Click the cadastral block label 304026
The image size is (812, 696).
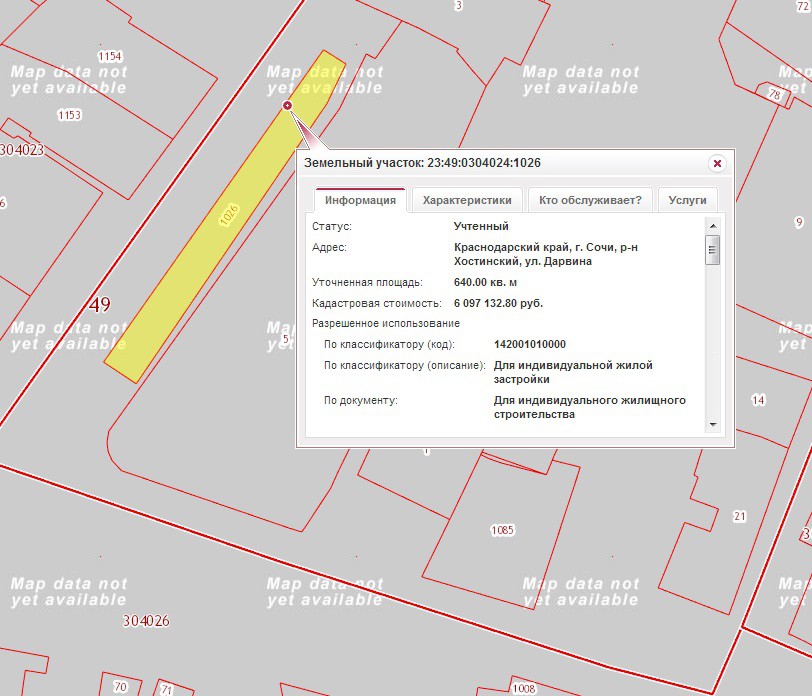(146, 620)
